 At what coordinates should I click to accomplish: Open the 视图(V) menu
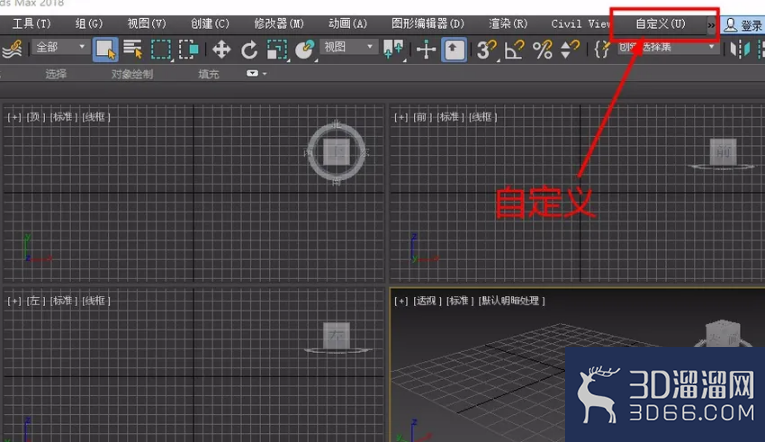pos(146,24)
